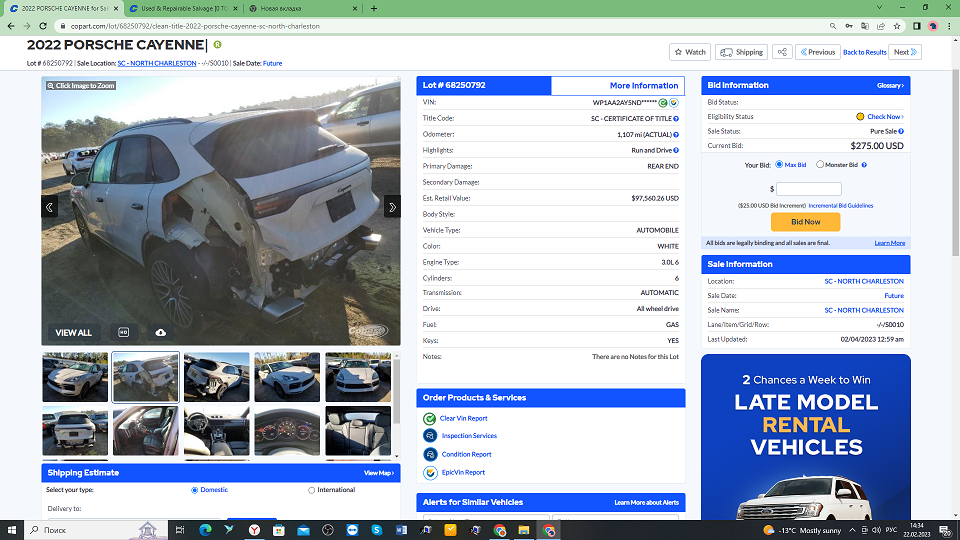Screen dimensions: 960x540
Task: Select Domestic shipping radio button
Action: [x=195, y=490]
